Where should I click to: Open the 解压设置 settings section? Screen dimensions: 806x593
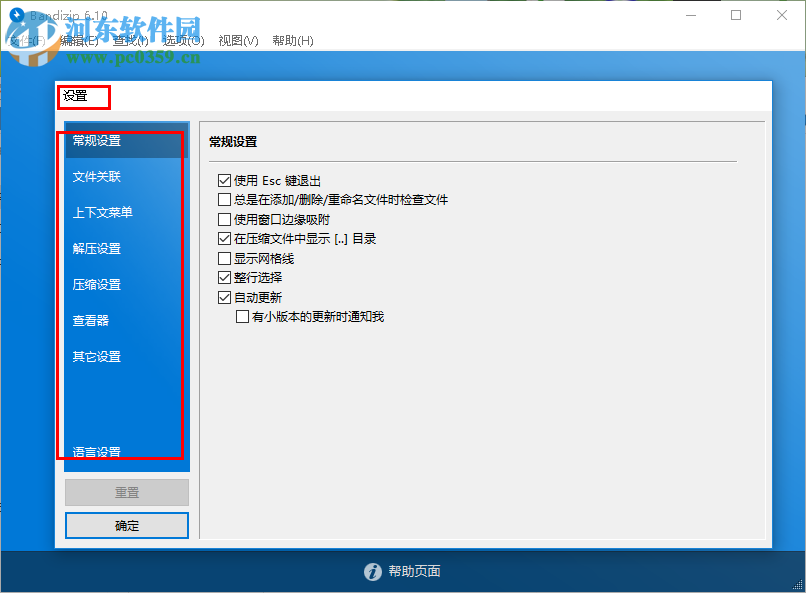coord(95,248)
